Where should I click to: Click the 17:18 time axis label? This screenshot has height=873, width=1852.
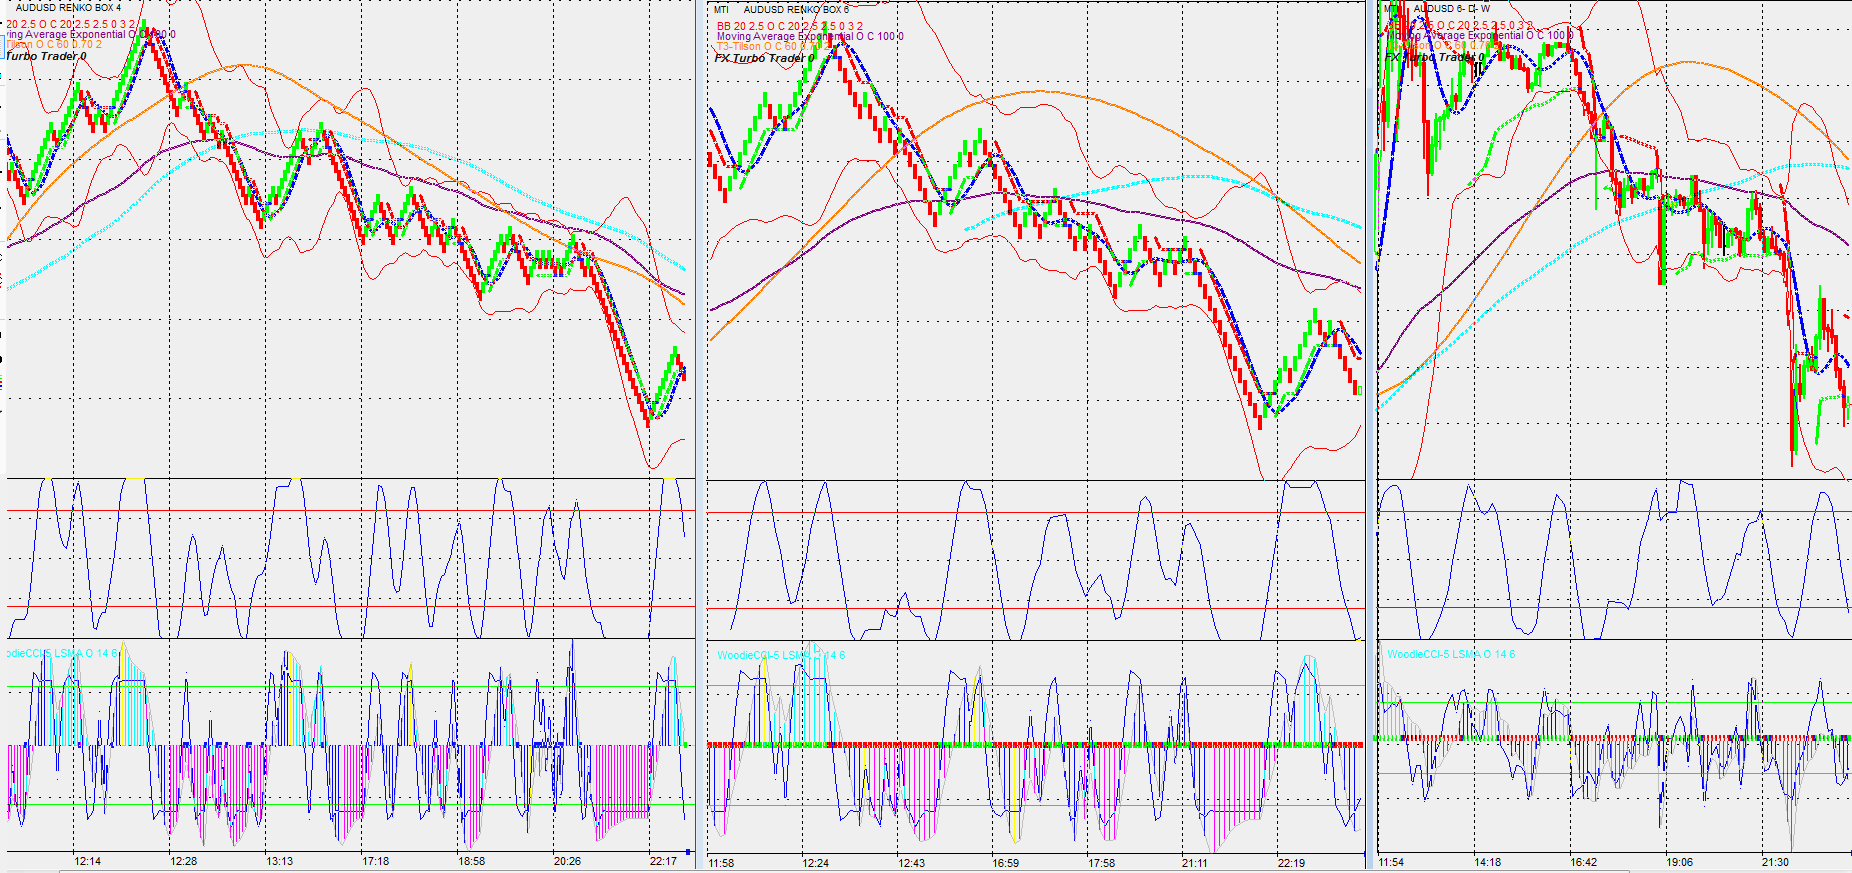coord(375,861)
